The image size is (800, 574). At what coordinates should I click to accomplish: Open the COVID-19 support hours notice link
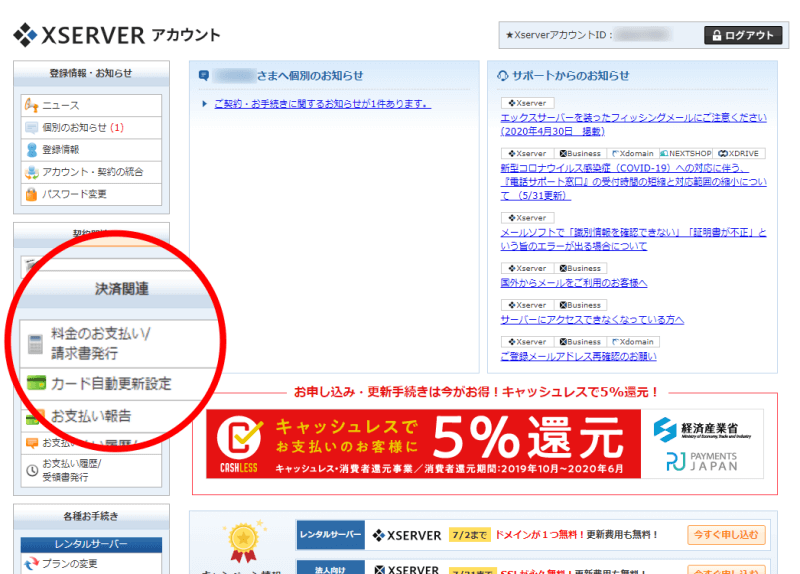[633, 182]
